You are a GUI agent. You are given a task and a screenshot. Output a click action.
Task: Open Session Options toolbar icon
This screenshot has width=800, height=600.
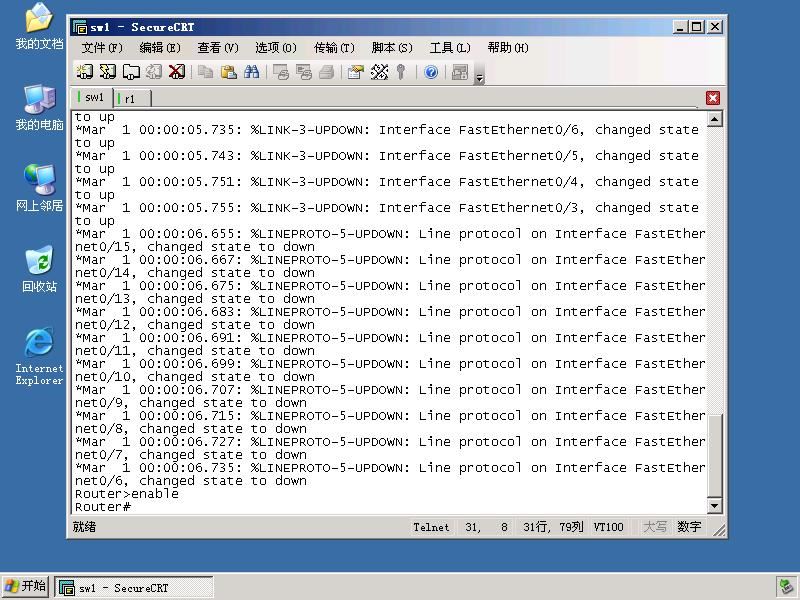(x=356, y=72)
